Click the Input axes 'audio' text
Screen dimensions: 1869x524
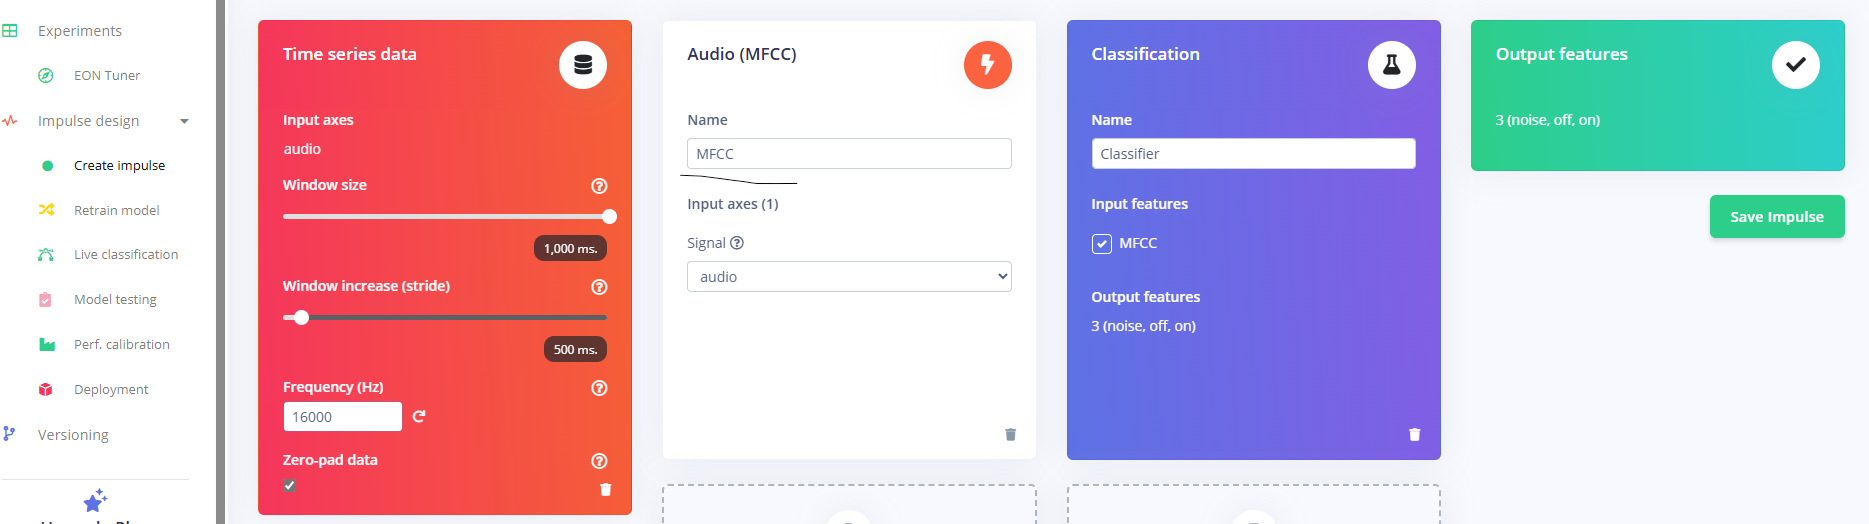click(302, 149)
